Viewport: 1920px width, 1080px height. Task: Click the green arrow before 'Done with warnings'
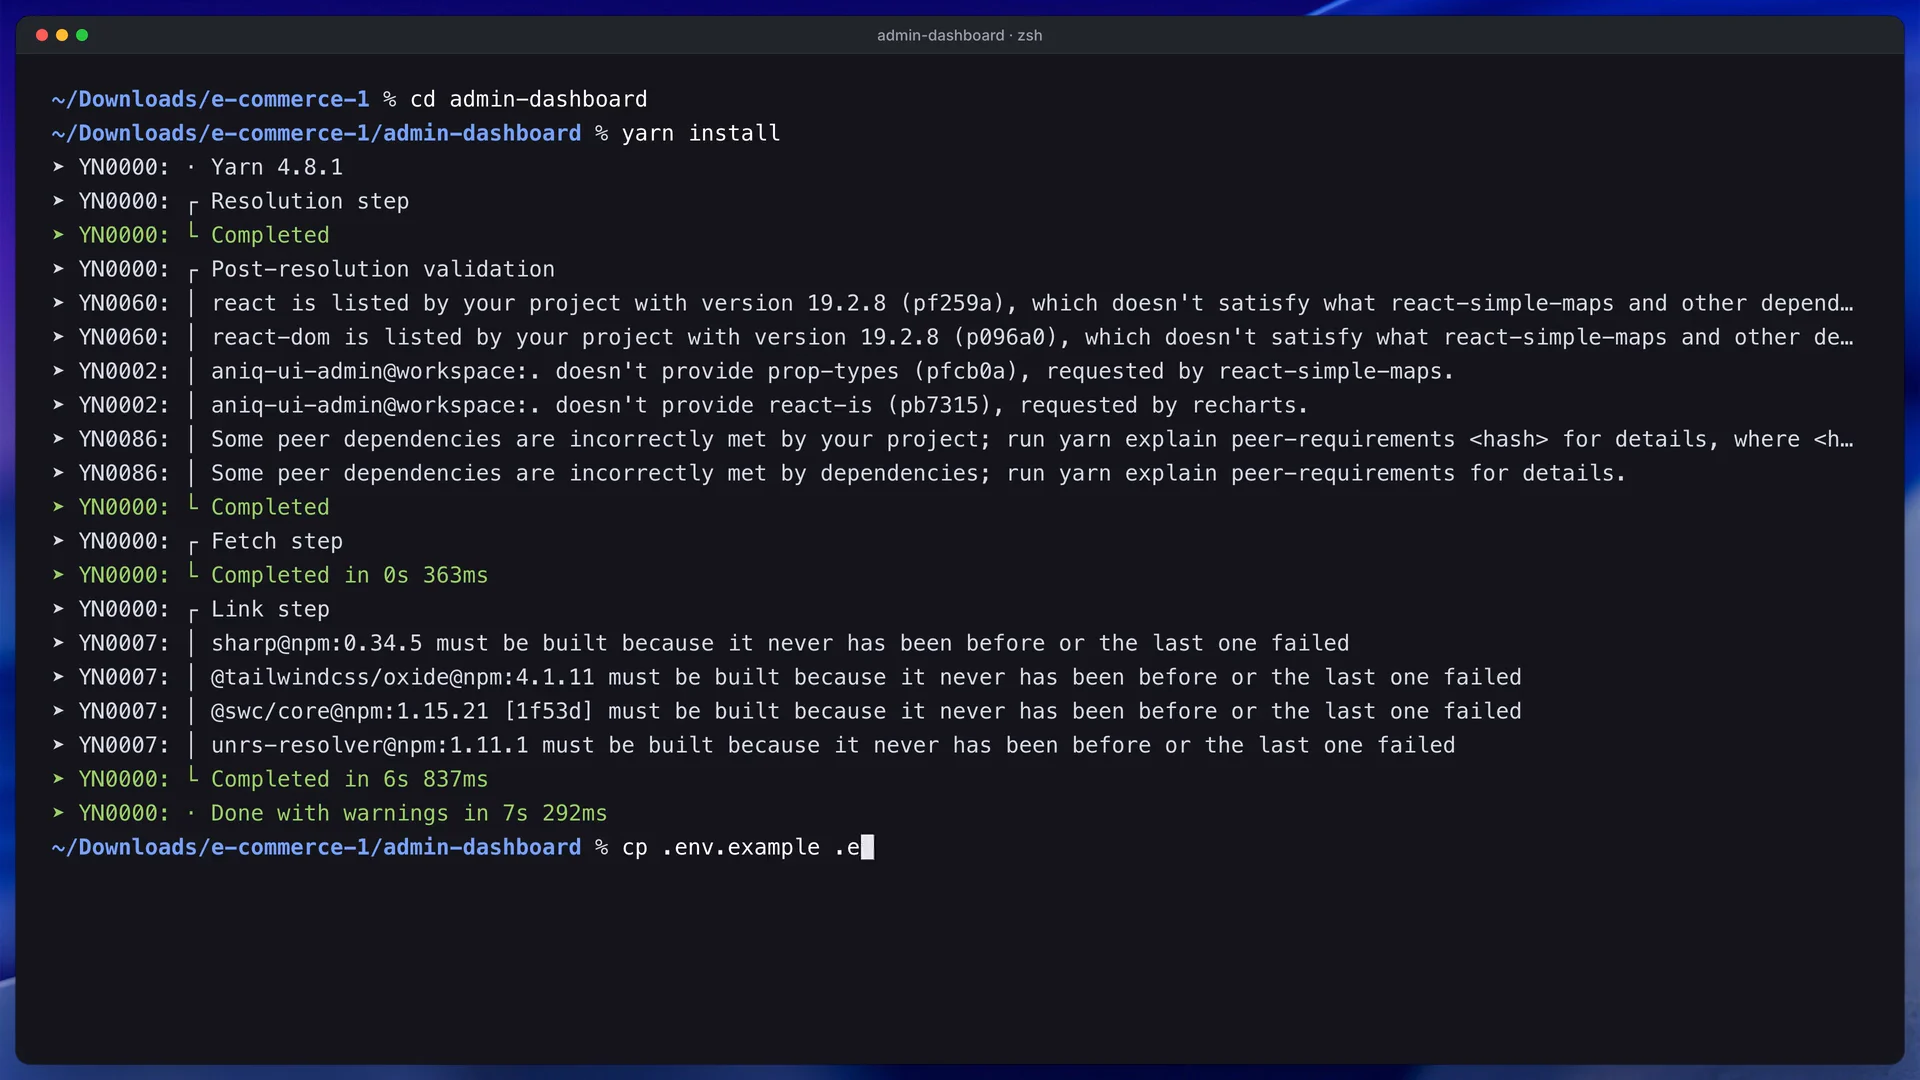point(58,813)
